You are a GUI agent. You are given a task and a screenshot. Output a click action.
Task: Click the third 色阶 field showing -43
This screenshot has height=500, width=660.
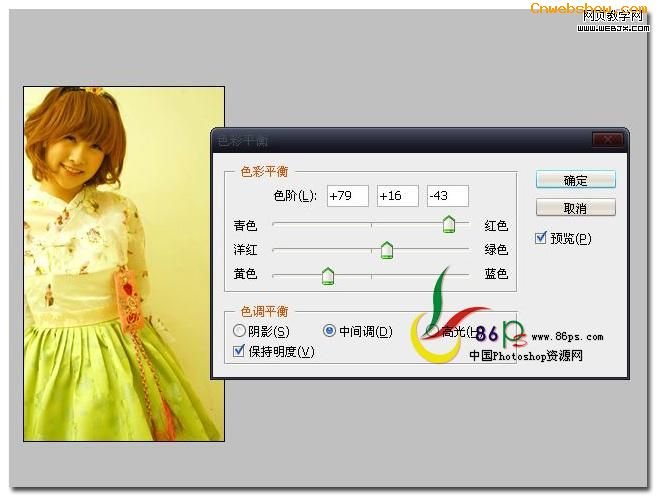448,196
